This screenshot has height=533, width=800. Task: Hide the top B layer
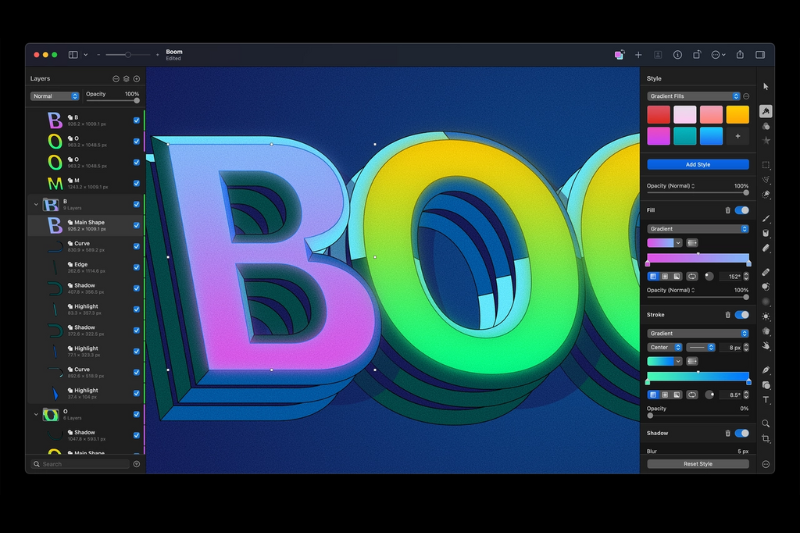coord(136,120)
